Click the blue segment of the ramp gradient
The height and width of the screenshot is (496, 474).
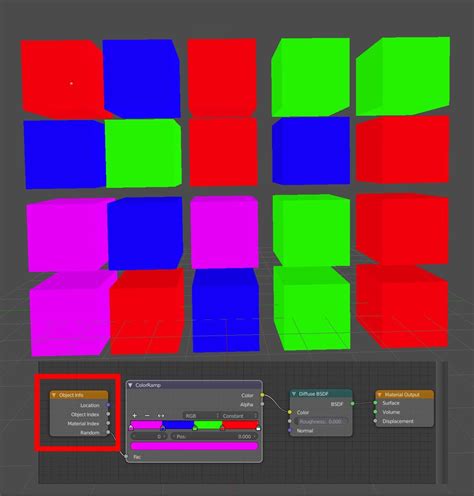point(178,424)
